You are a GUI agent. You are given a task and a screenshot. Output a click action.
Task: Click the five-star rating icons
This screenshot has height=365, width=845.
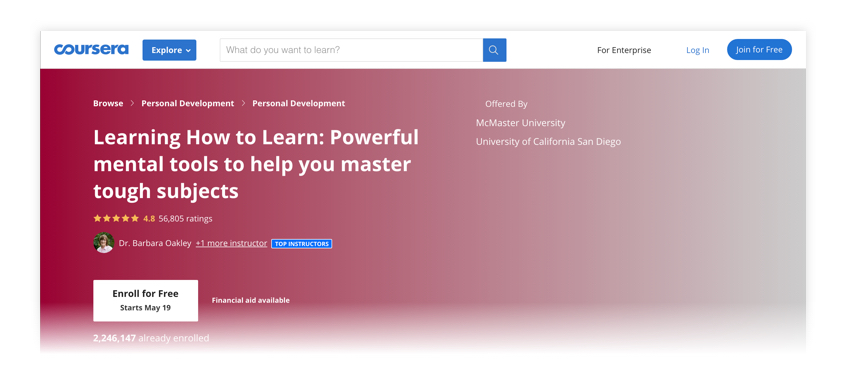tap(116, 218)
